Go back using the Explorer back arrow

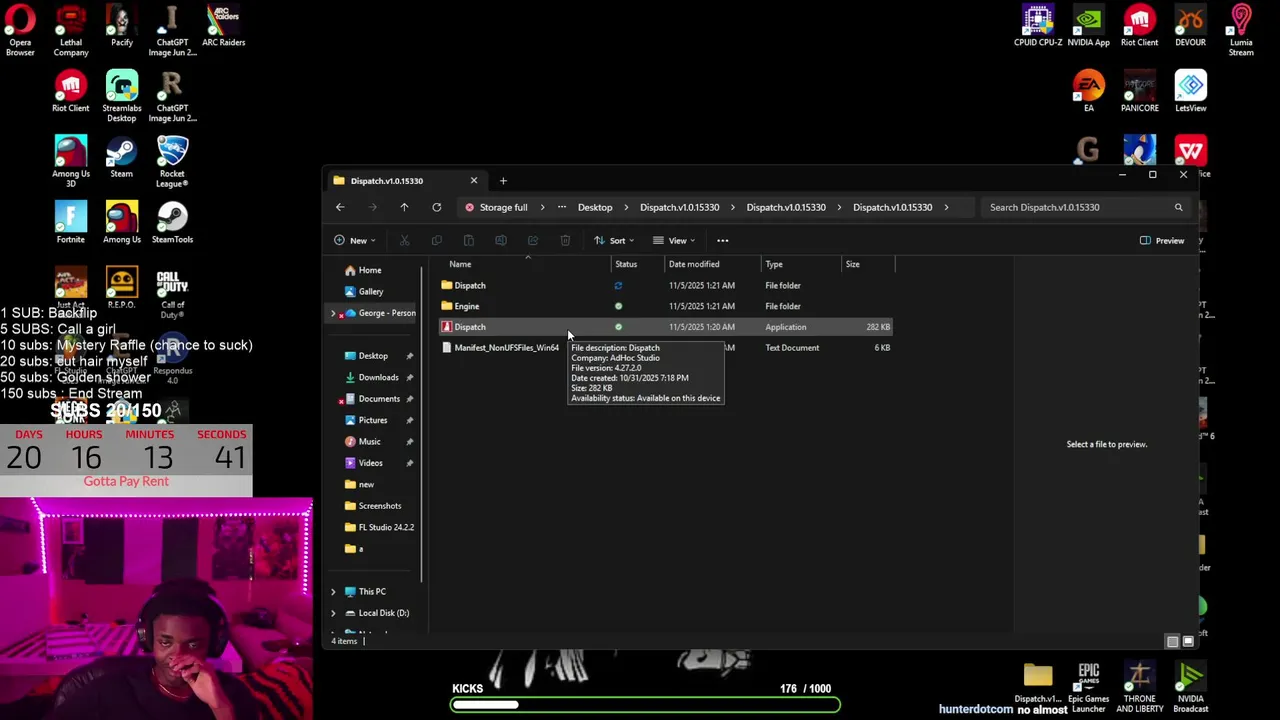[340, 207]
